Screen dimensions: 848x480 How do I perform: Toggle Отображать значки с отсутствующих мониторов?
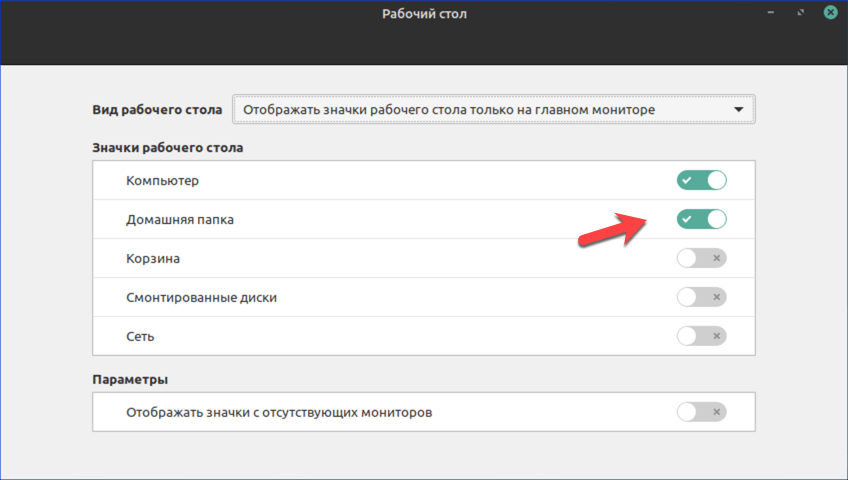tap(701, 412)
